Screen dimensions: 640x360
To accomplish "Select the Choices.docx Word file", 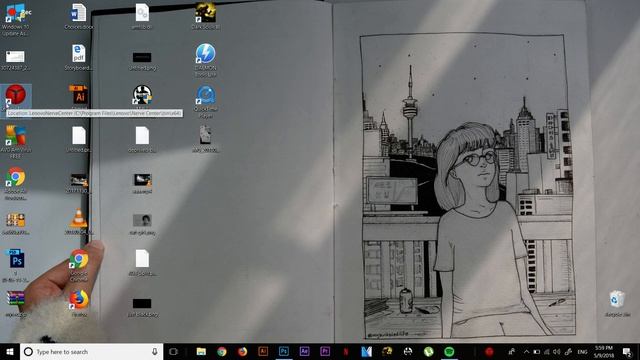I will pos(78,16).
